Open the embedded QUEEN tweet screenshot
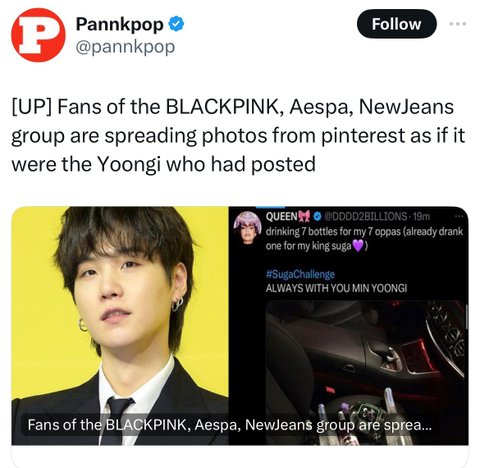The image size is (480, 468). click(x=348, y=326)
